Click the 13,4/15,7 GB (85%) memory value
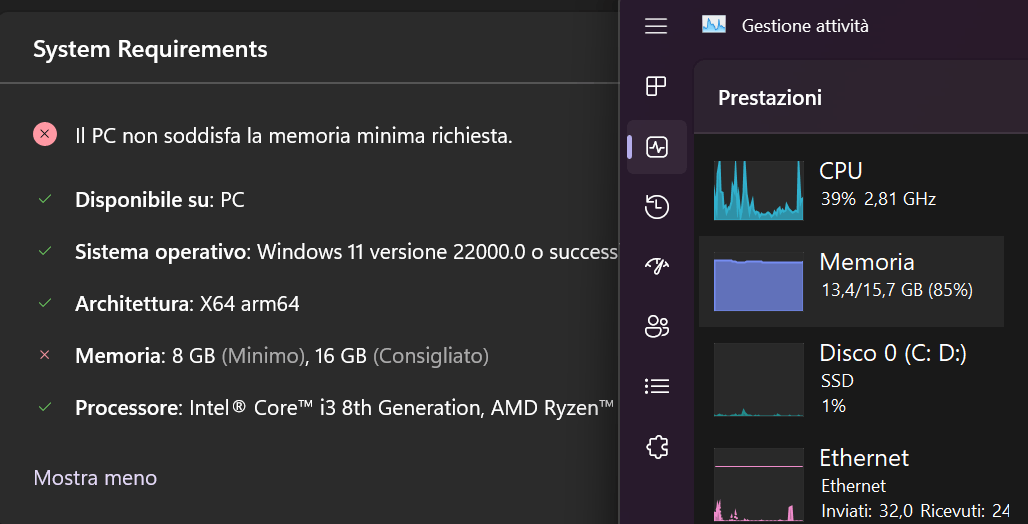 [897, 290]
